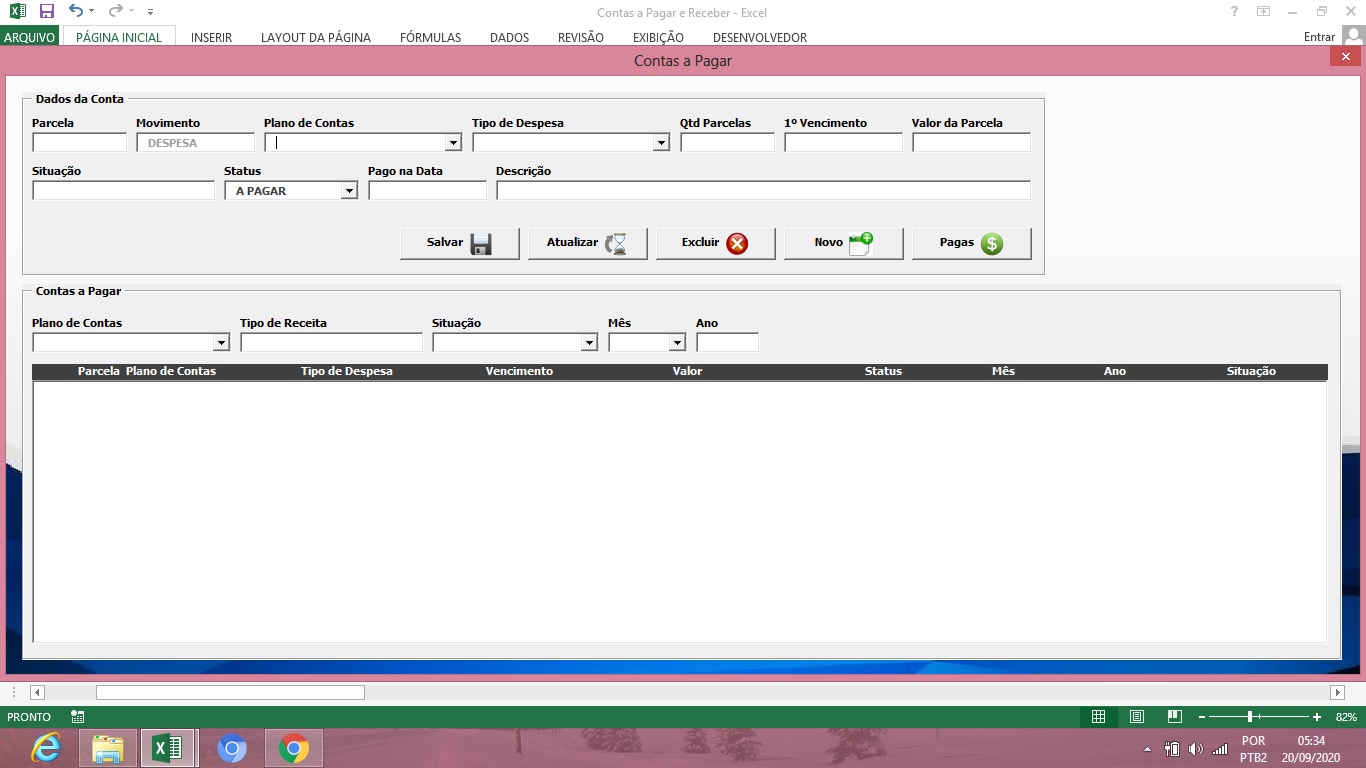Click the Excluir button
Screen dimensions: 1366x768
click(x=715, y=243)
